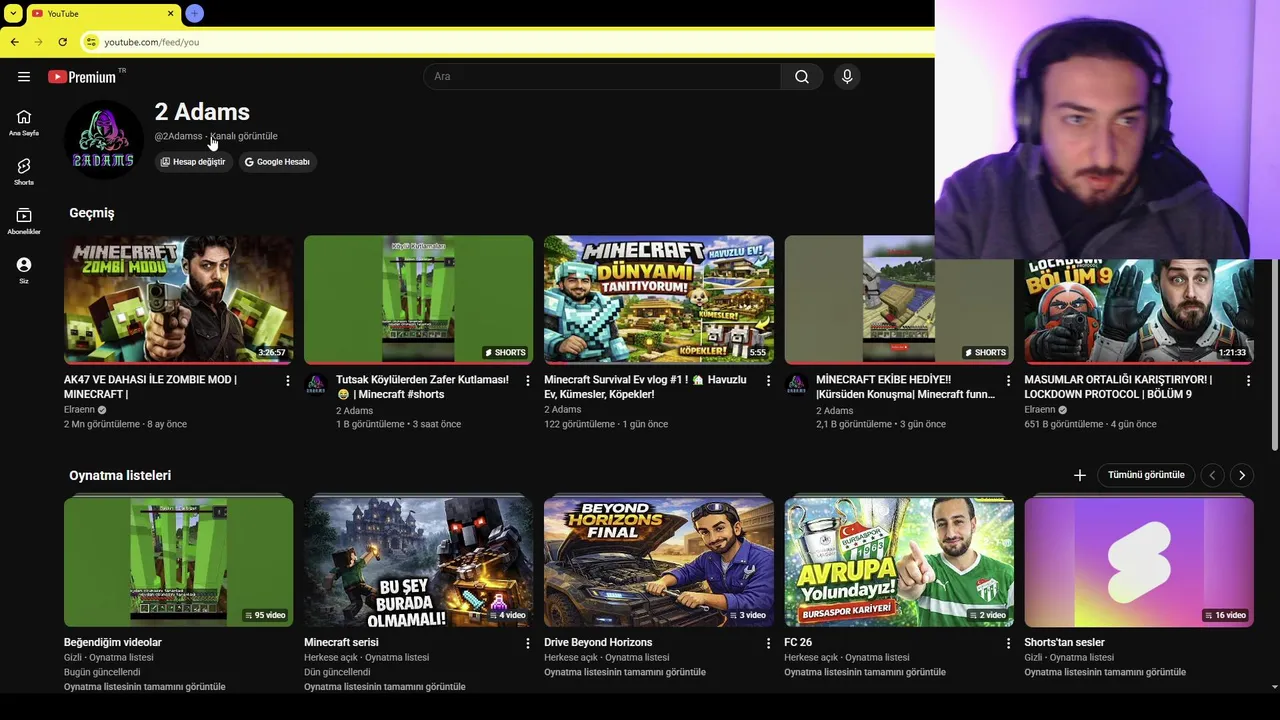Click YouTube tab title
The width and height of the screenshot is (1280, 720).
63,13
